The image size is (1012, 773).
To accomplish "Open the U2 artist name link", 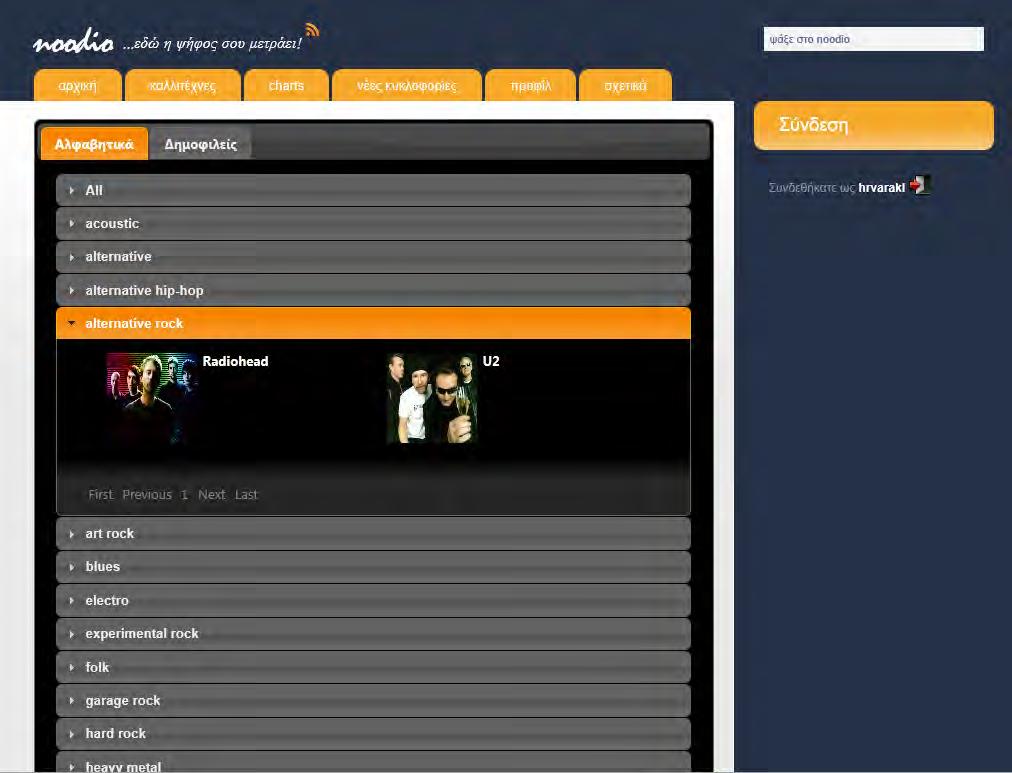I will 491,361.
